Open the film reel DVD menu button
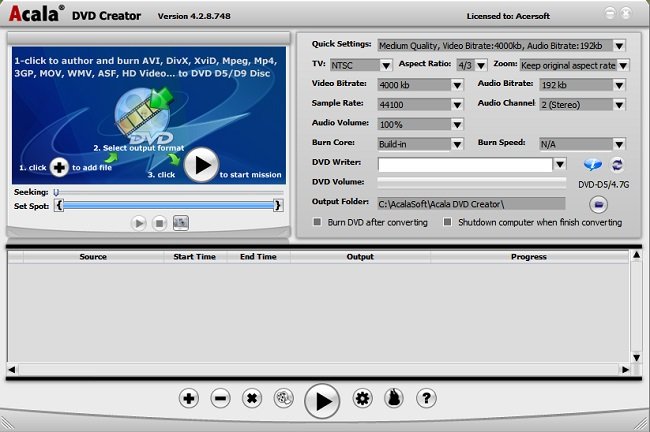Viewport: 650px width, 432px height. pos(284,399)
